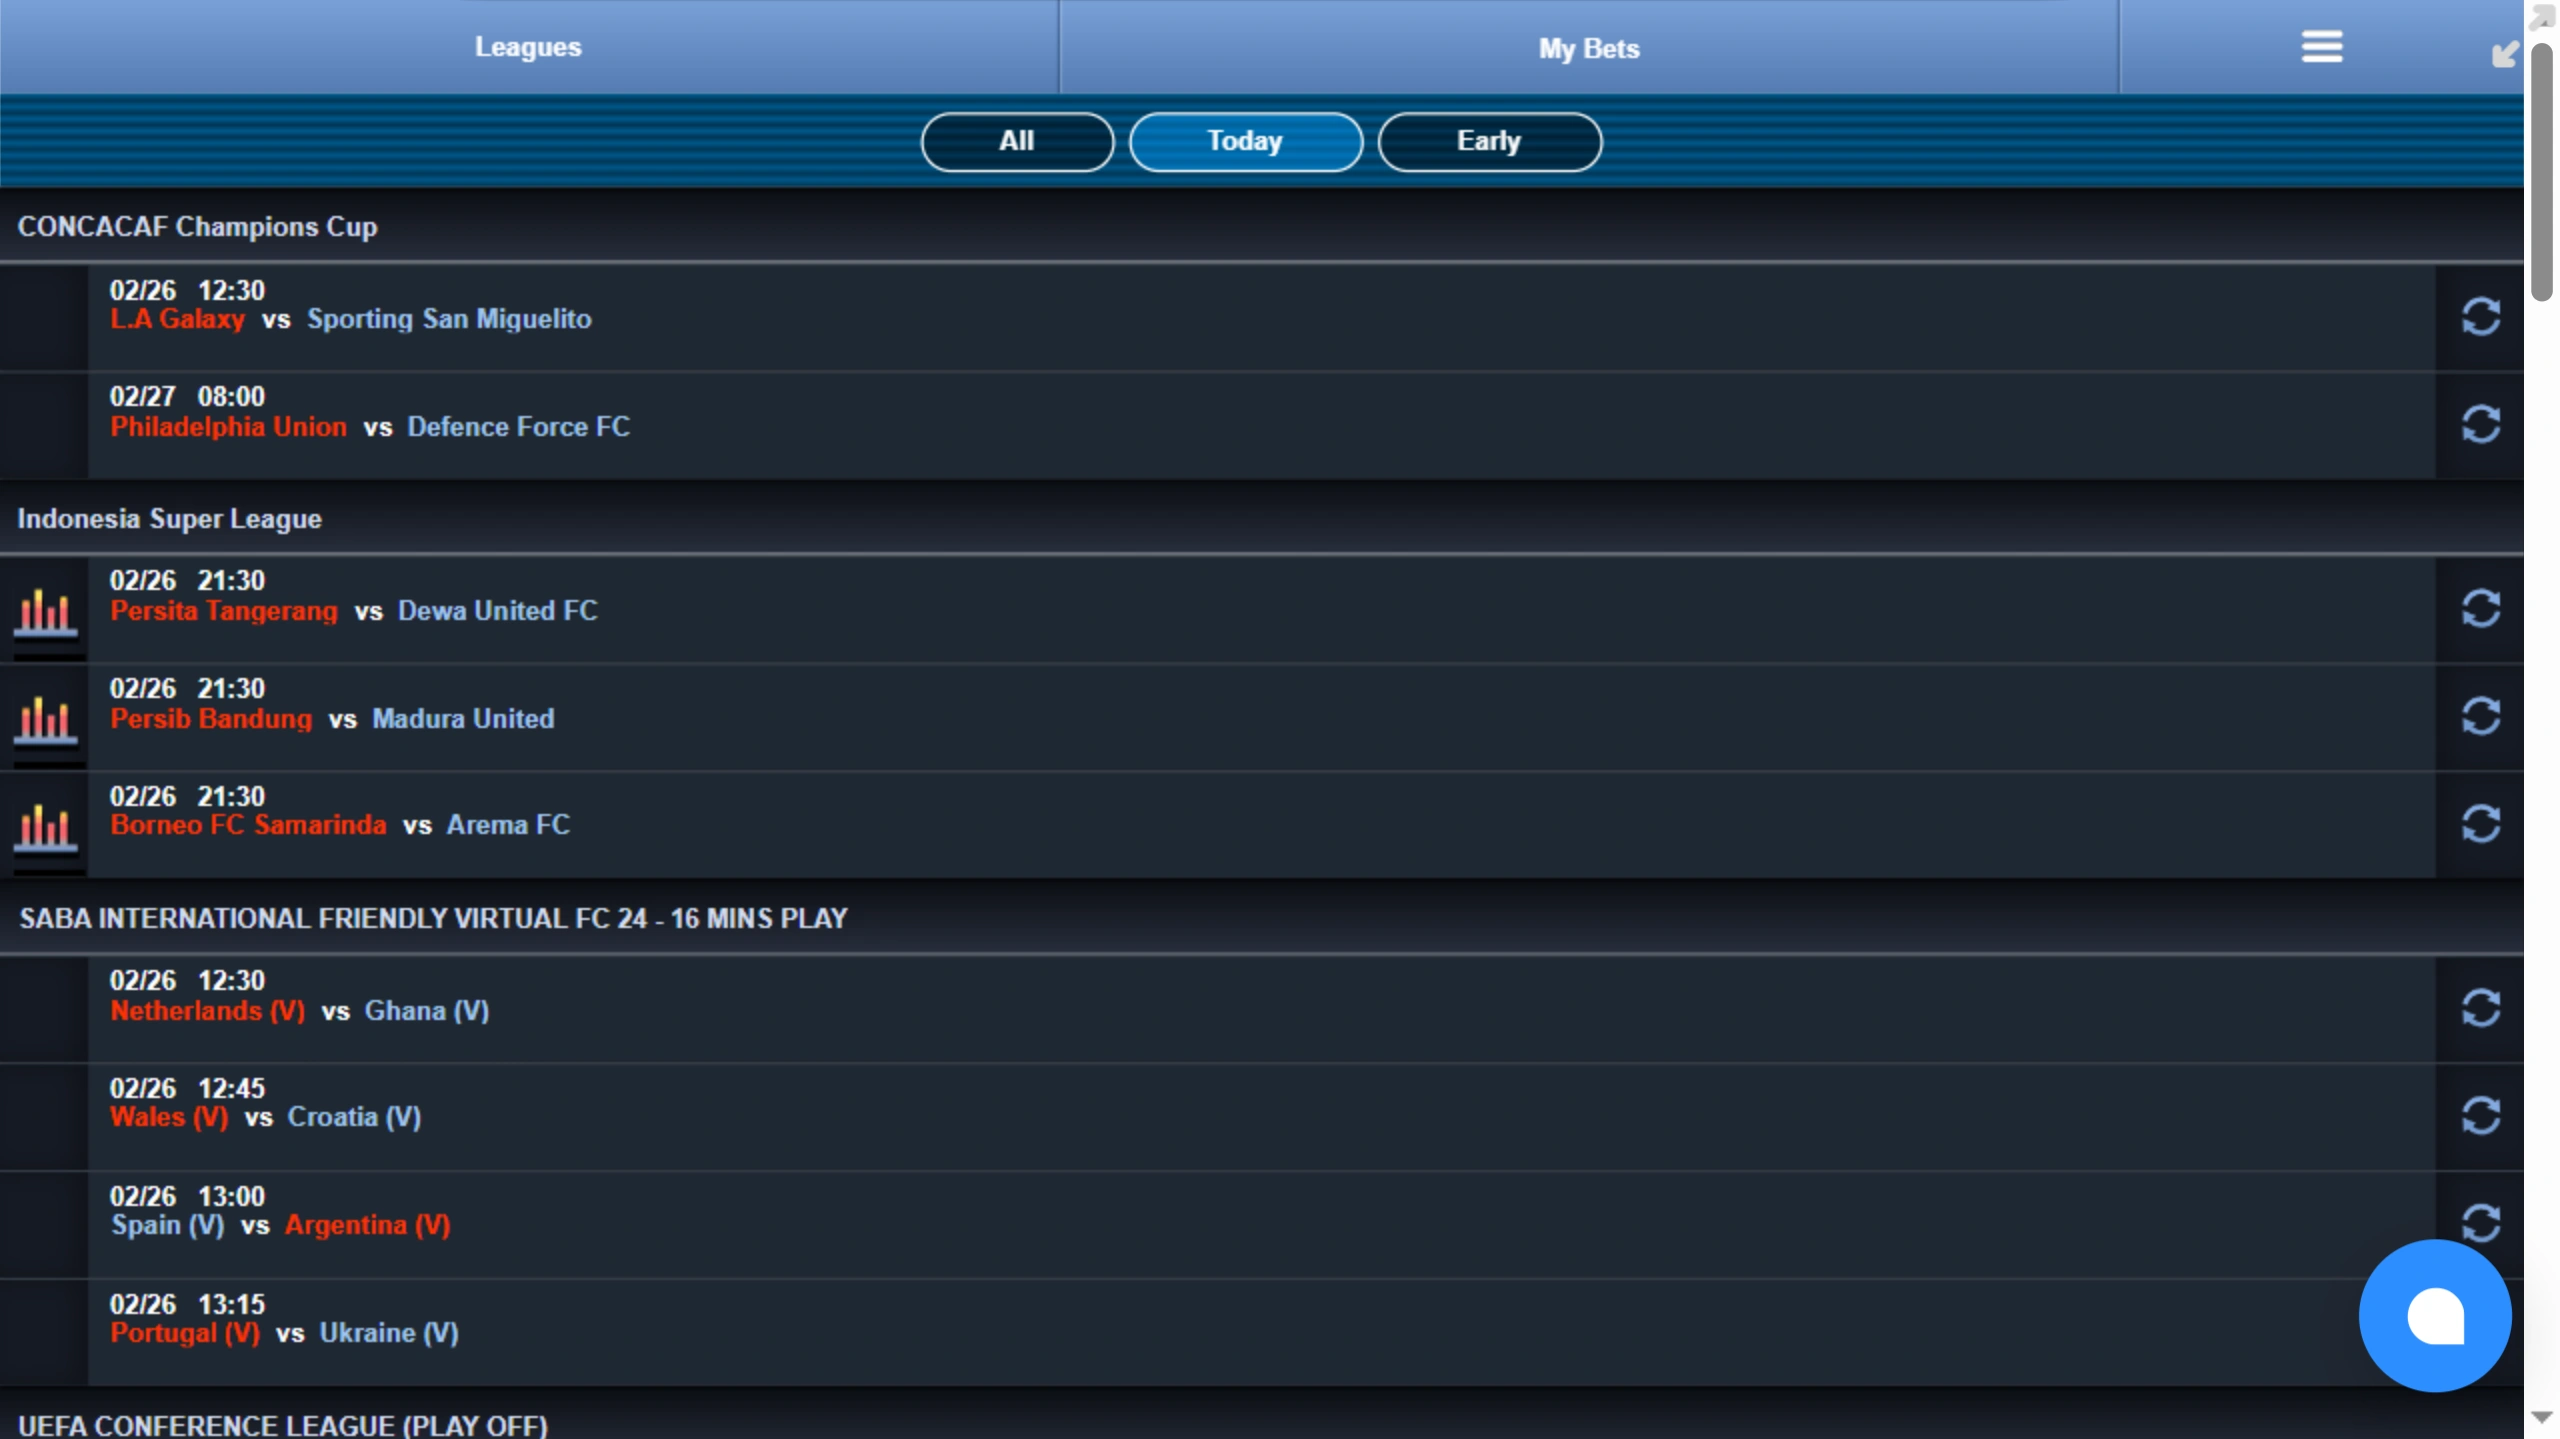2560x1439 pixels.
Task: Click the collapse arrows icon at top right
Action: [x=2505, y=54]
